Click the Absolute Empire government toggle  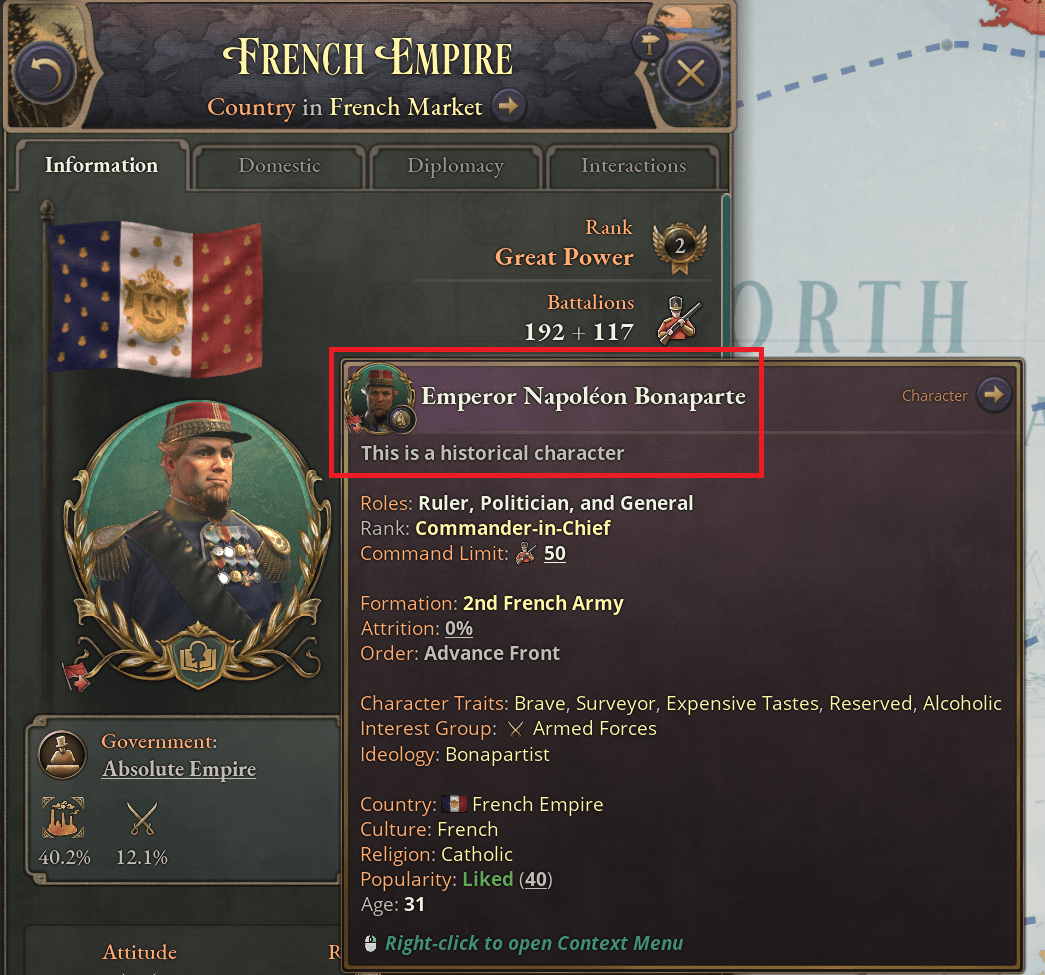(178, 770)
